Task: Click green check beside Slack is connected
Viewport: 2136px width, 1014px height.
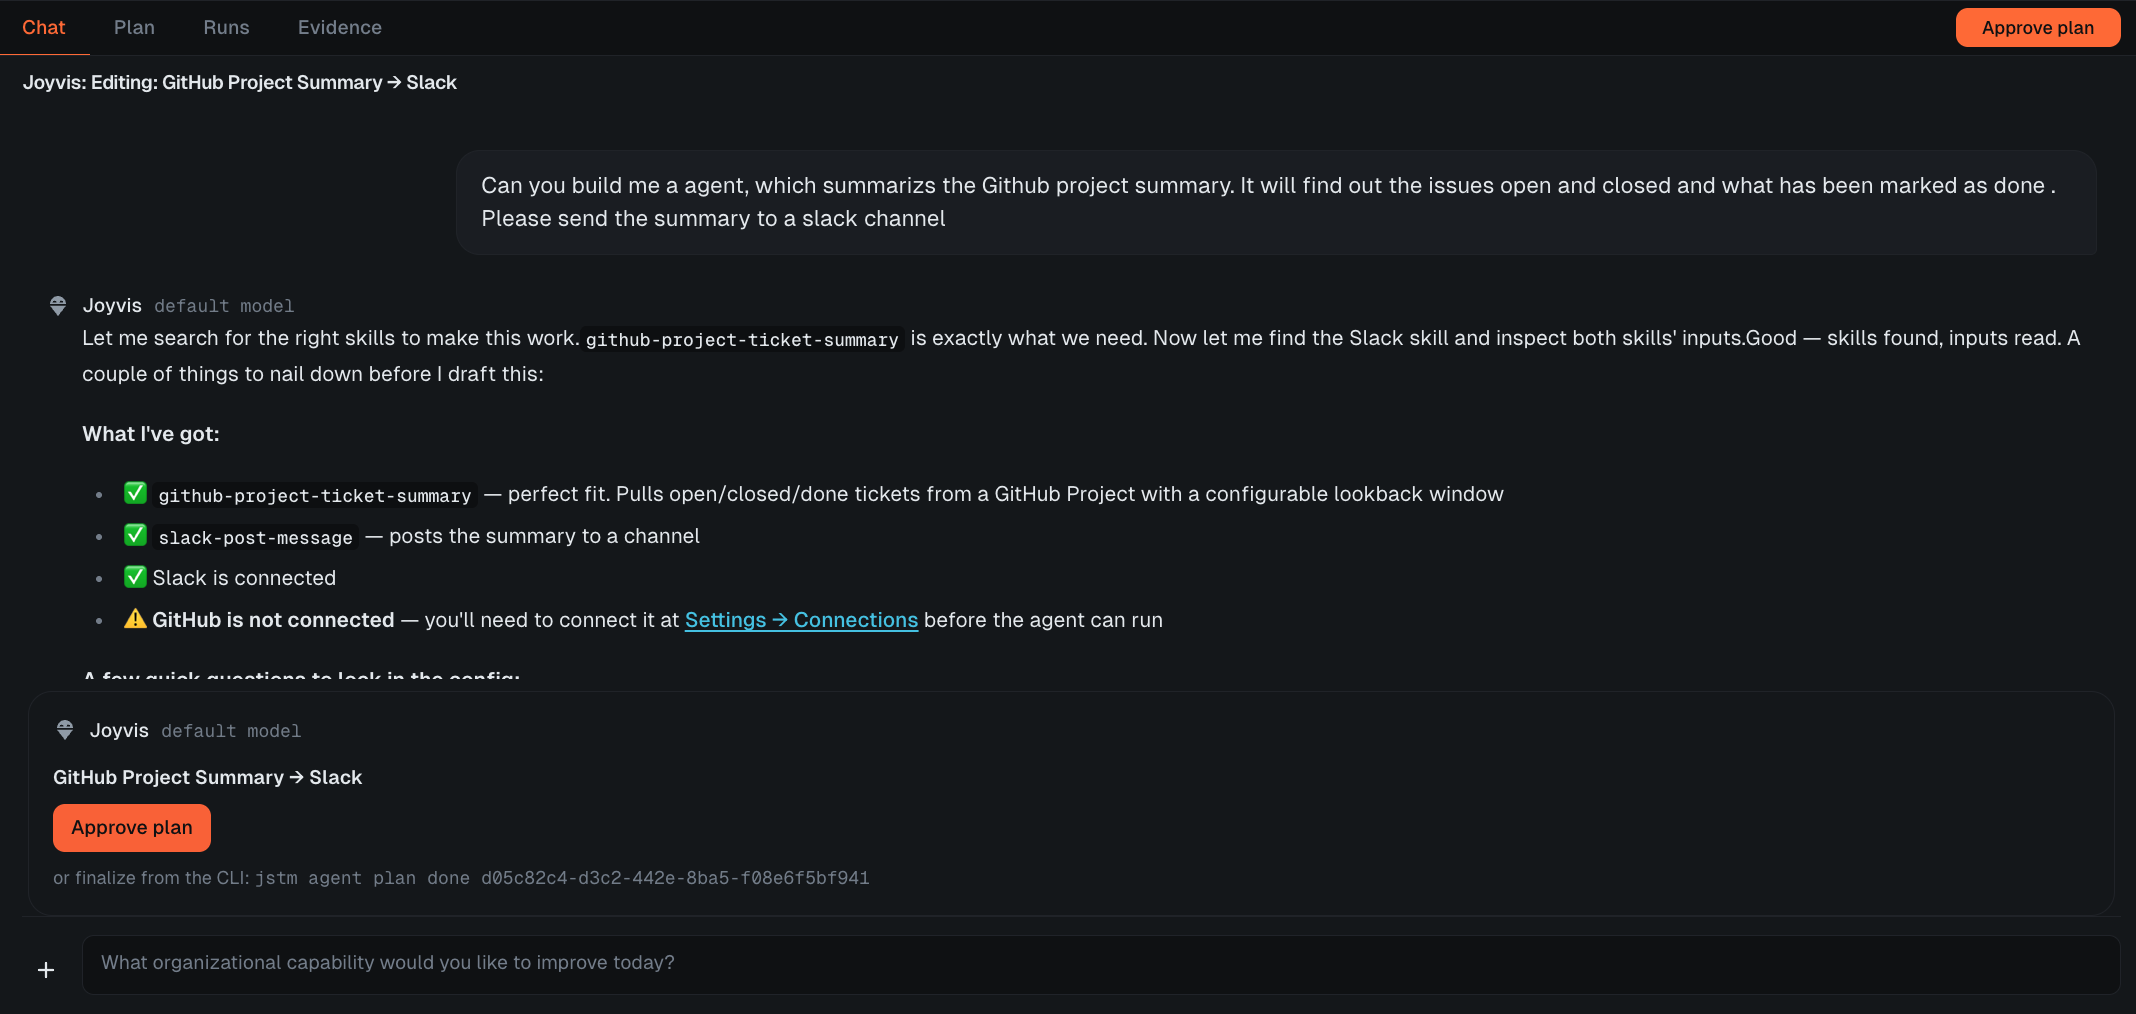Action: click(x=135, y=577)
